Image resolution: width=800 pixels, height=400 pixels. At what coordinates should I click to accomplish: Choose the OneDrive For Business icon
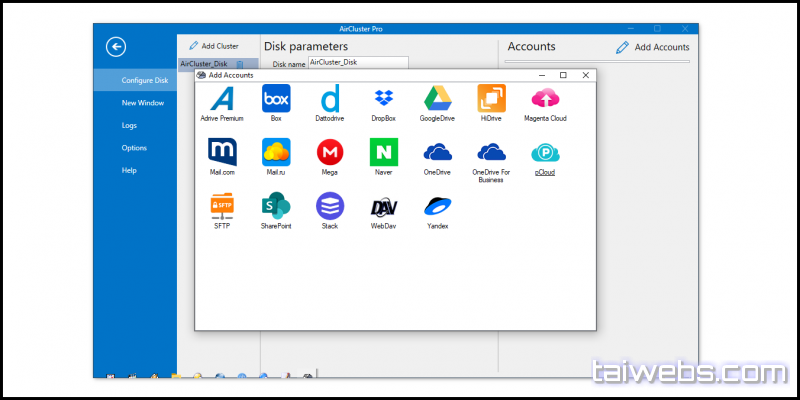[491, 152]
